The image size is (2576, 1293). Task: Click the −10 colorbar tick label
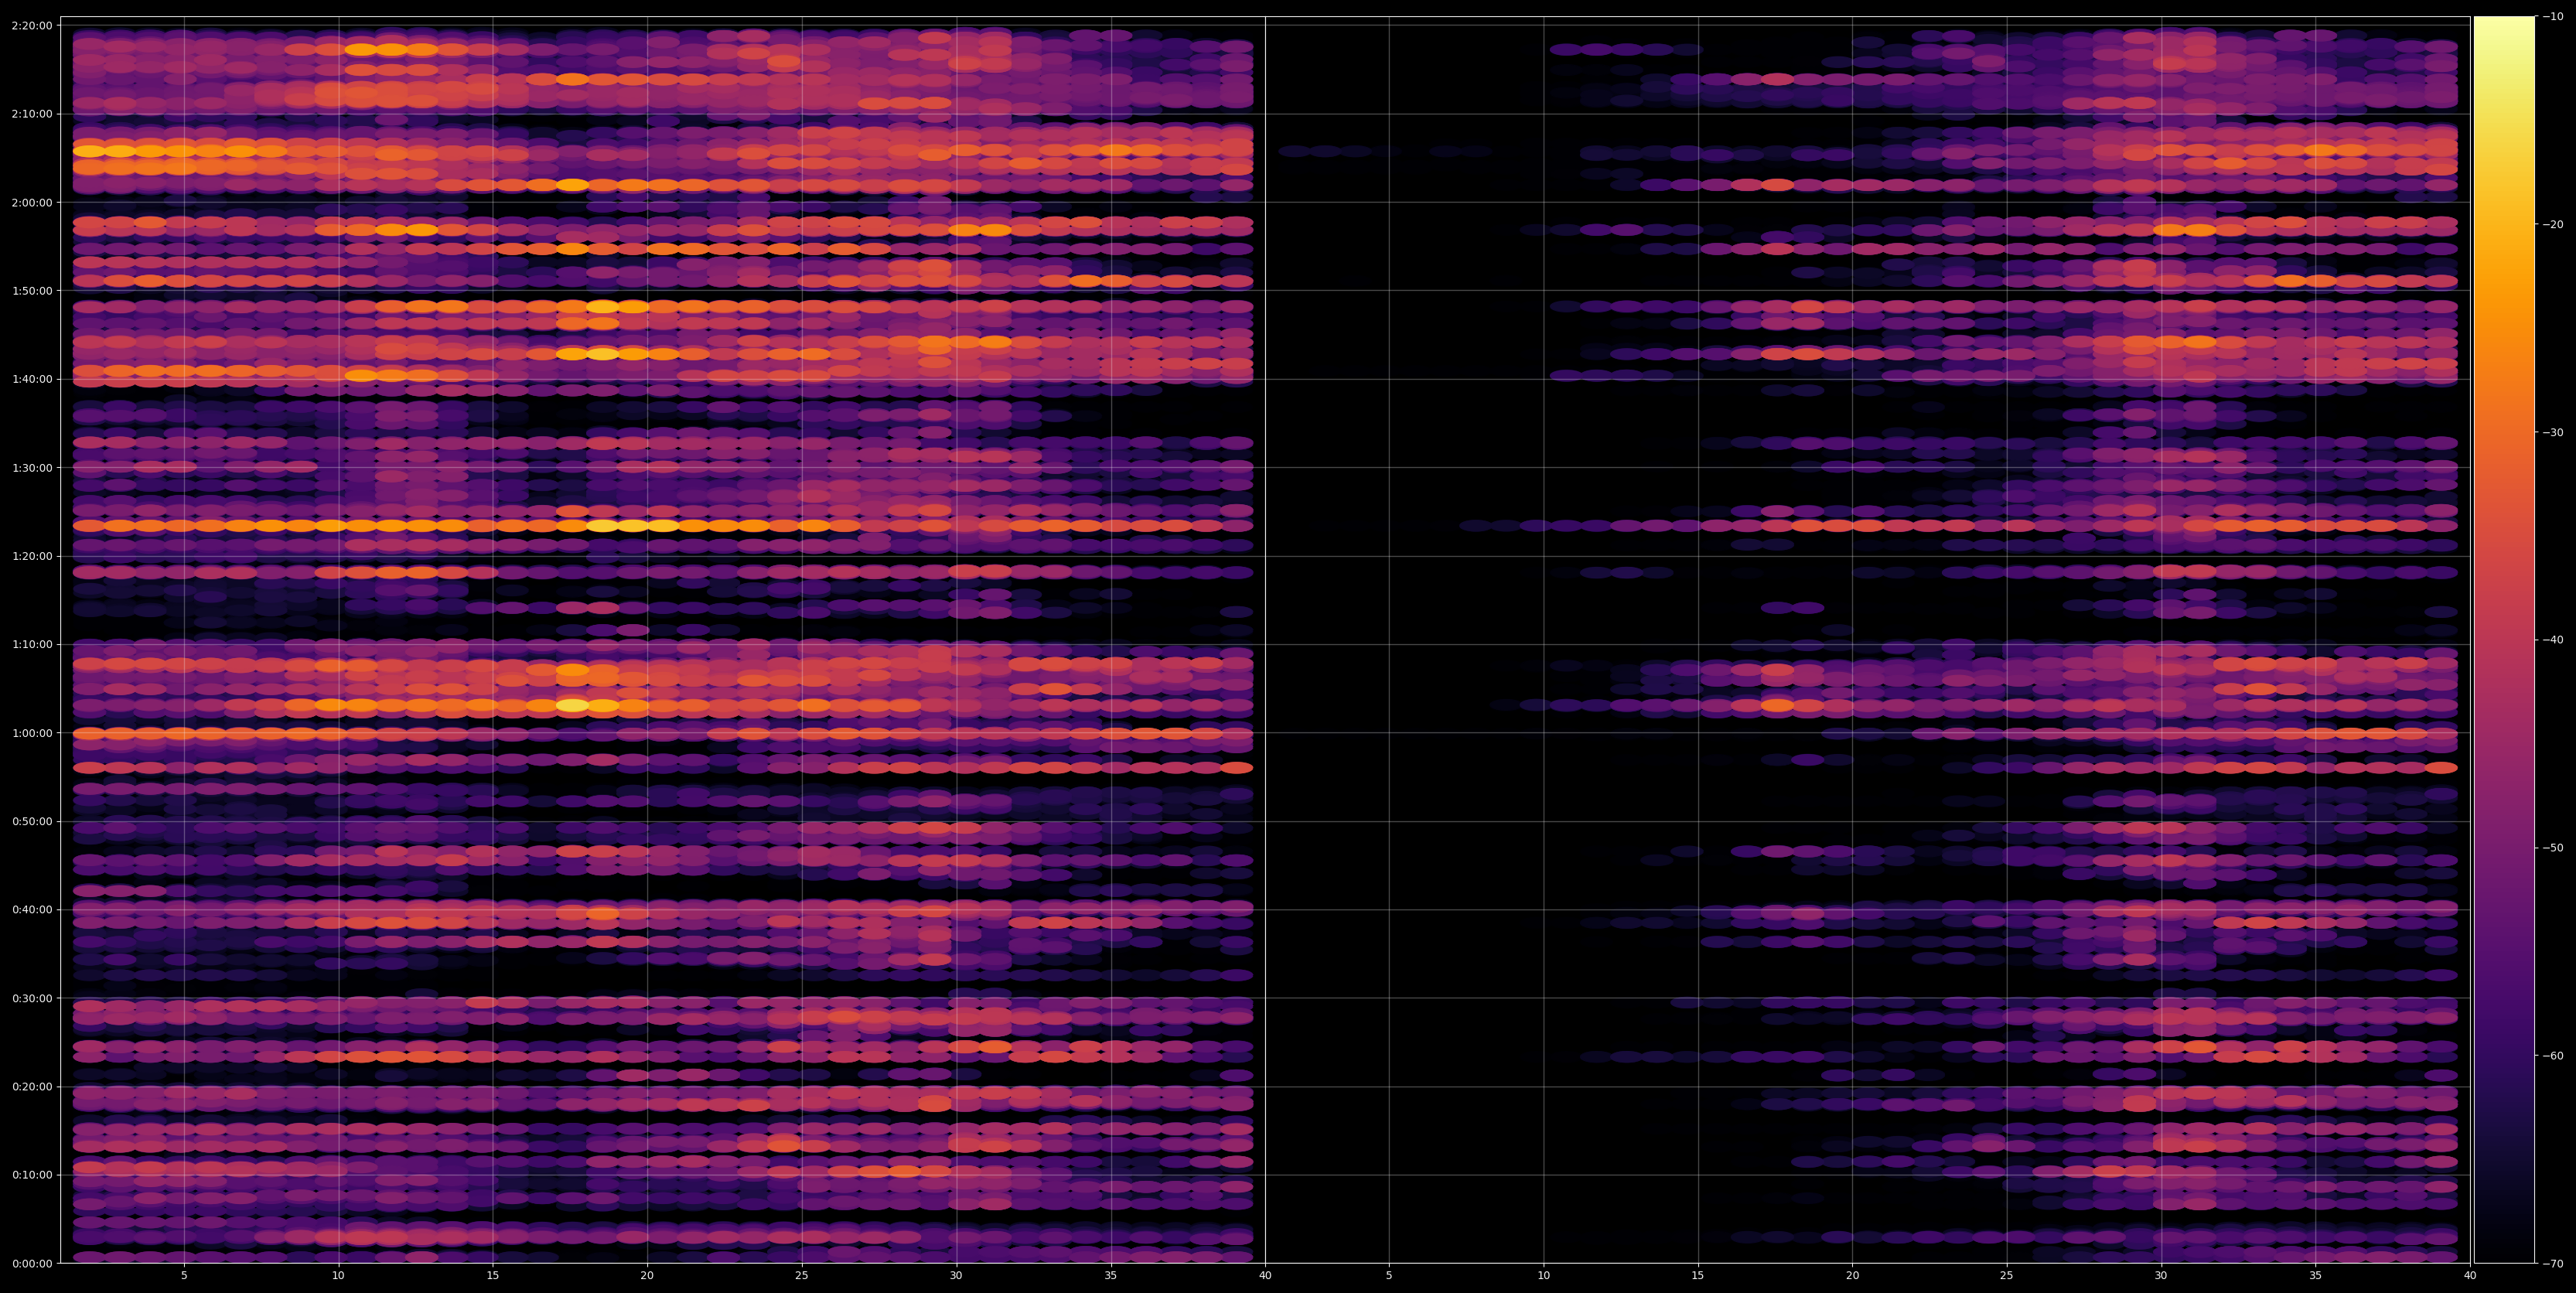tap(2553, 17)
